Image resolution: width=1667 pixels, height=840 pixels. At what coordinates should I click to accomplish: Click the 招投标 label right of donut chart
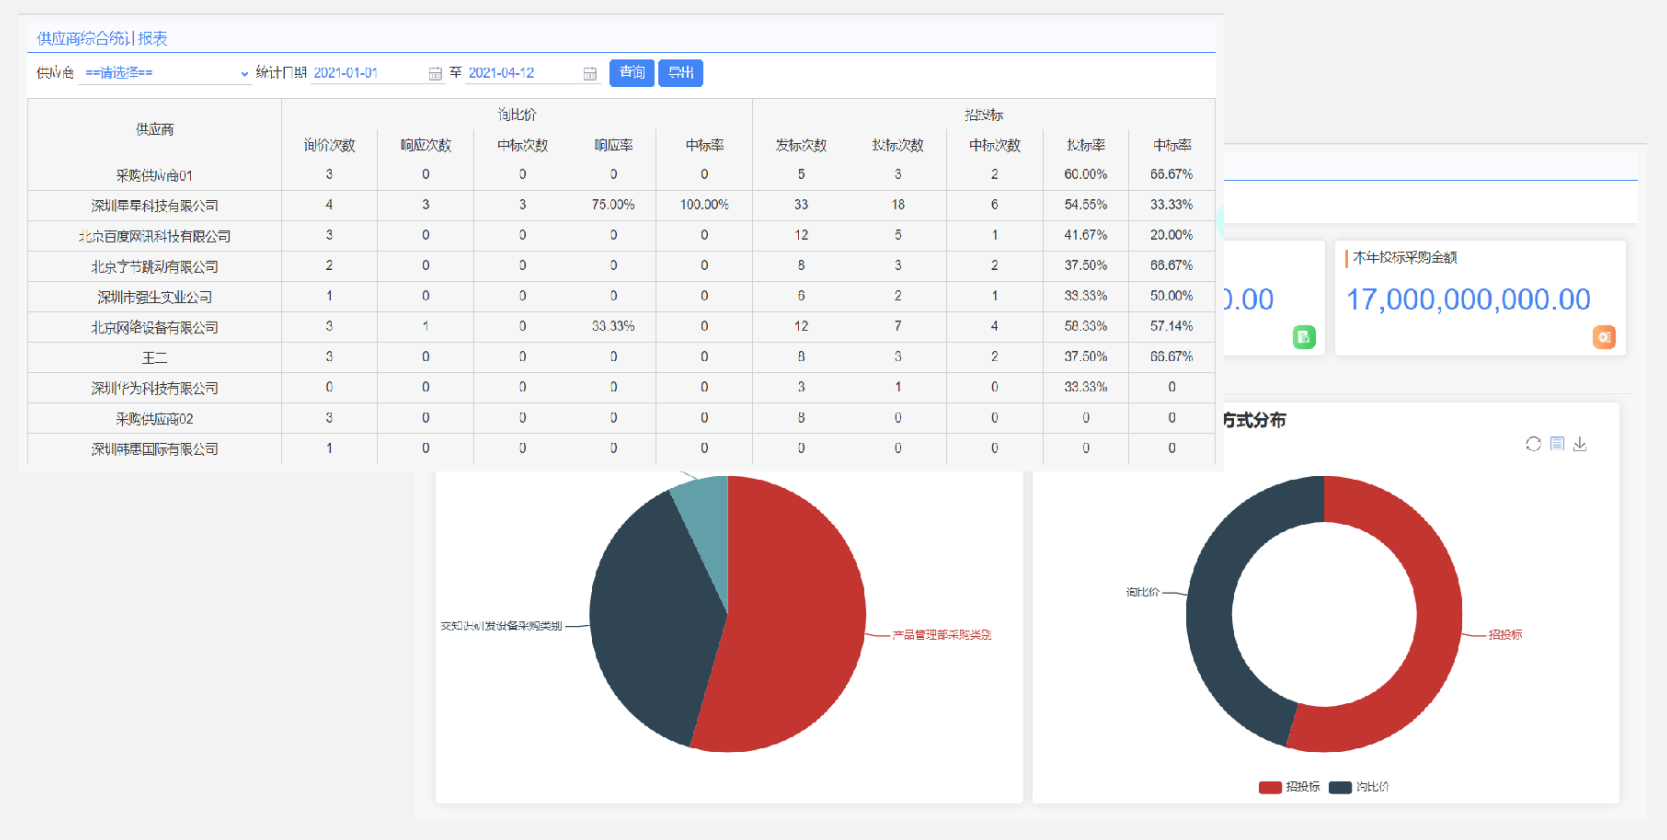[1505, 635]
